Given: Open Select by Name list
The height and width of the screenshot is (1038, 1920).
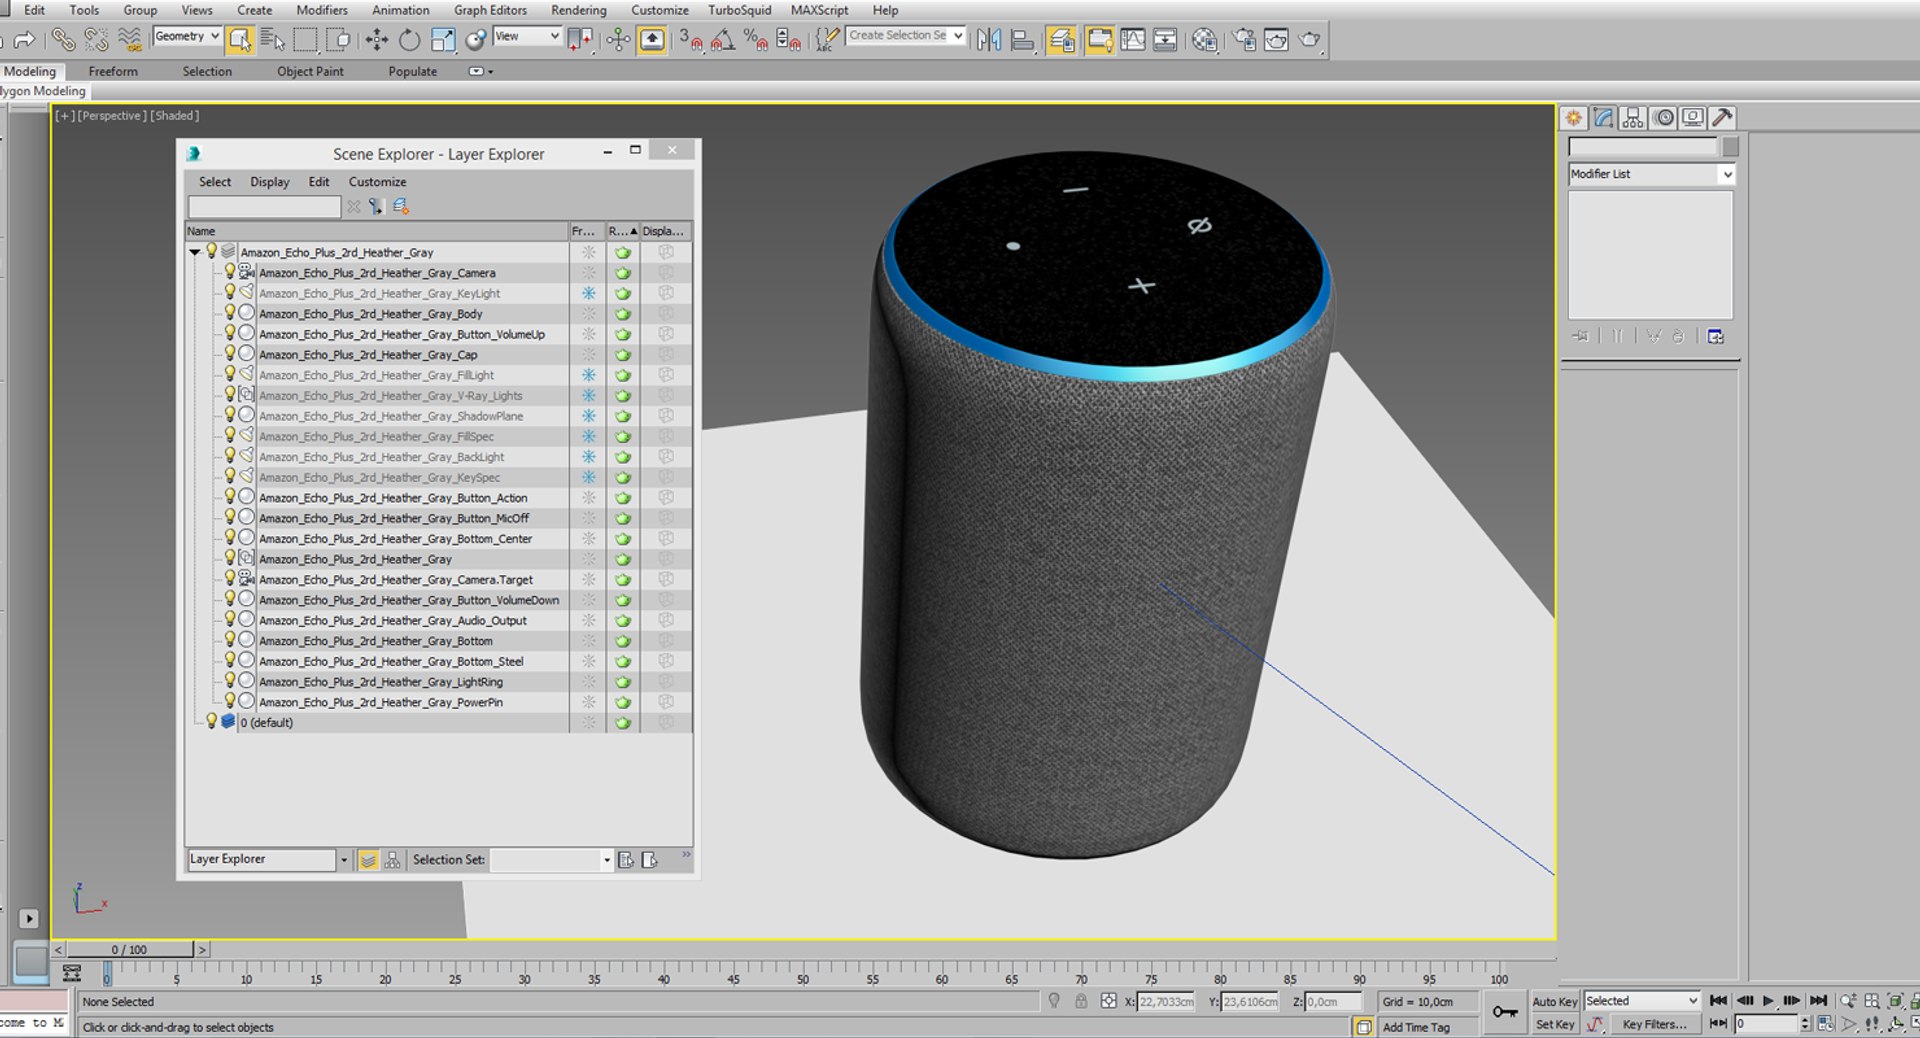Looking at the screenshot, I should pyautogui.click(x=272, y=39).
